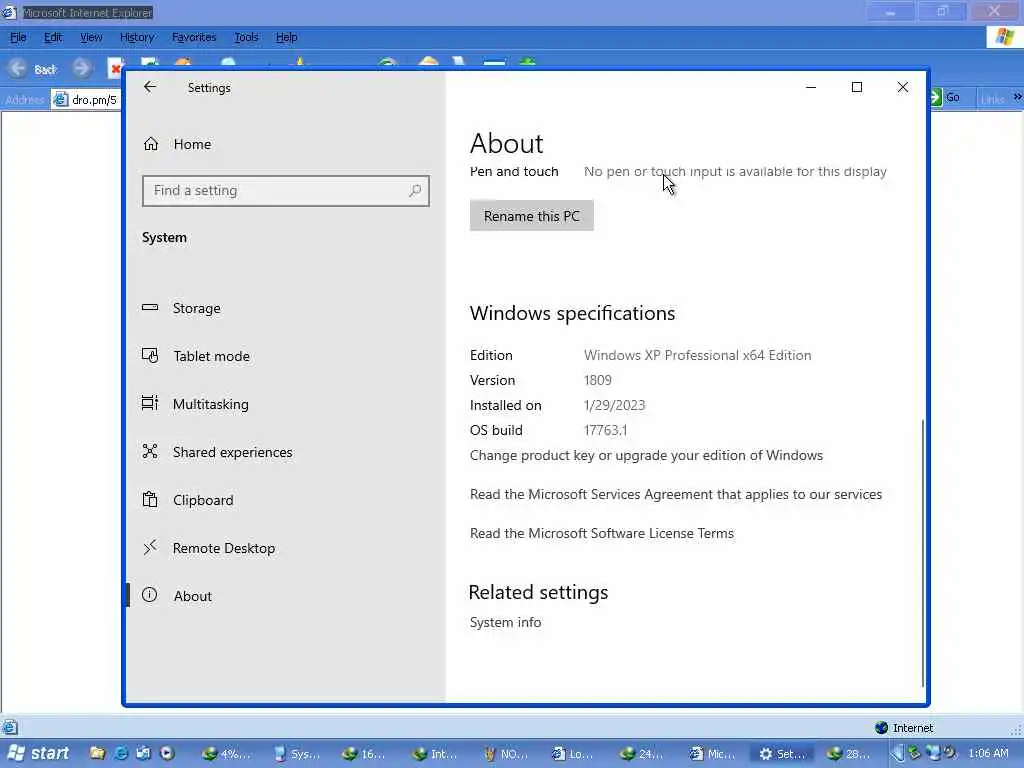Click the Forward arrow in Internet Explorer
Screen dimensions: 1024x768
point(82,68)
